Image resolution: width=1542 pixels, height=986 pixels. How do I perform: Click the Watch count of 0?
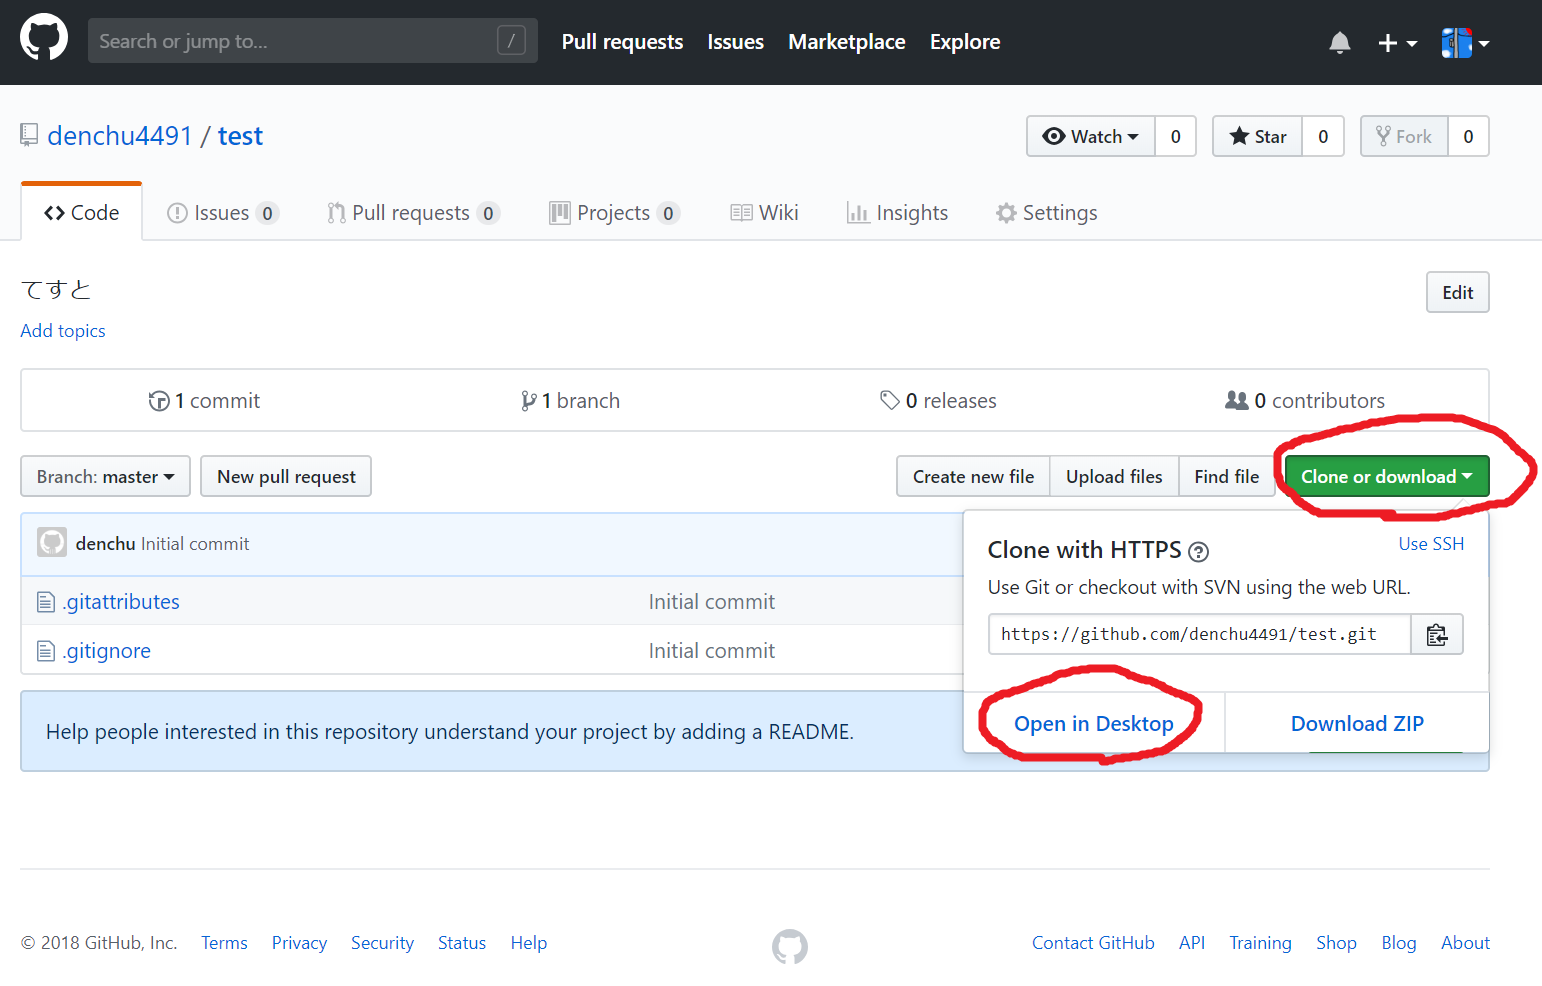click(1176, 136)
